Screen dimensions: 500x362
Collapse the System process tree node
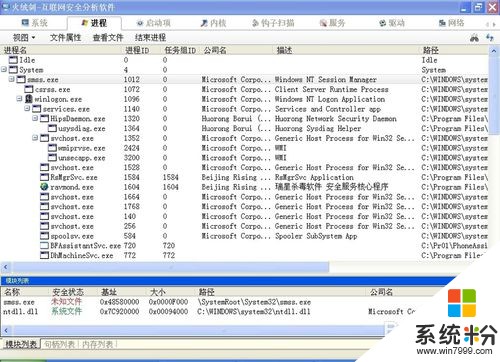click(x=4, y=69)
